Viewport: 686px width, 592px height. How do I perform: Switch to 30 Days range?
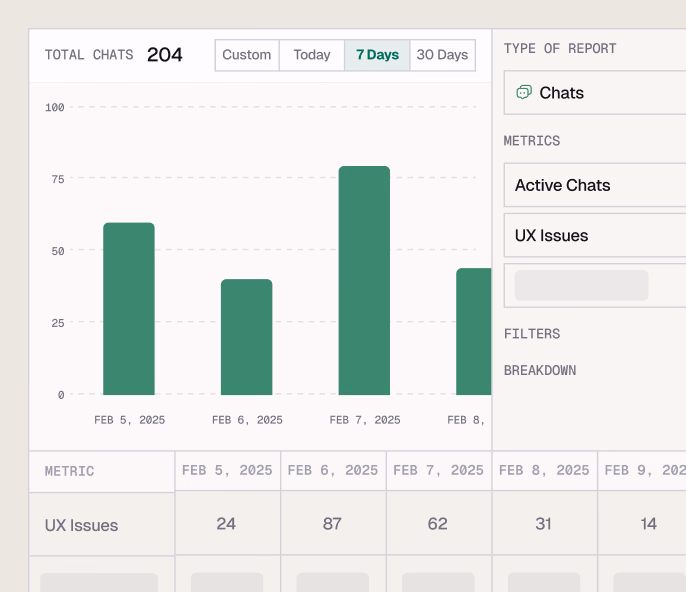pyautogui.click(x=442, y=55)
